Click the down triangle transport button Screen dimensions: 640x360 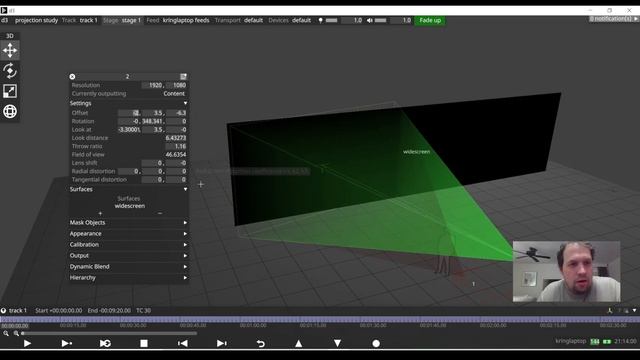coord(338,344)
